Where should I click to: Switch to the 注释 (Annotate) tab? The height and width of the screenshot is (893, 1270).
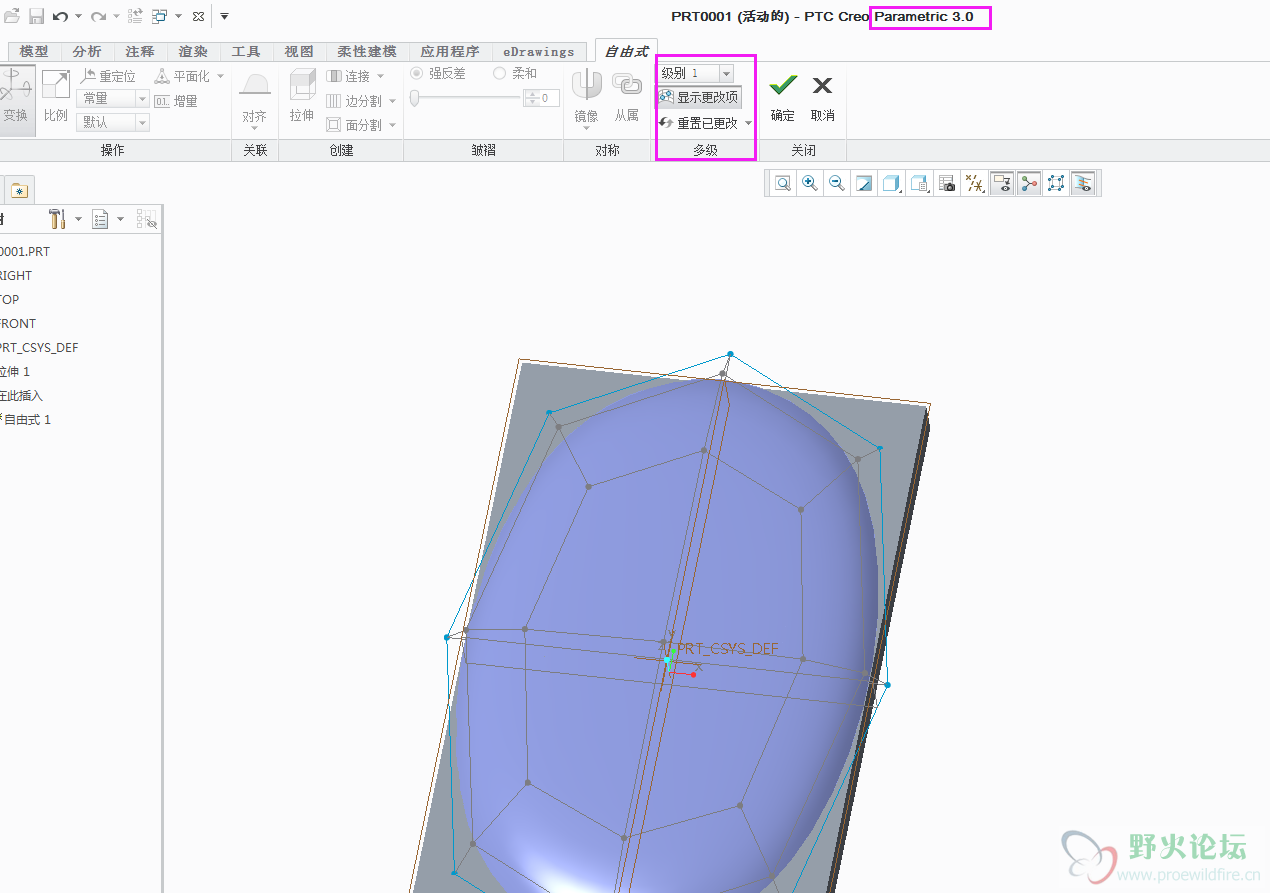pos(140,51)
